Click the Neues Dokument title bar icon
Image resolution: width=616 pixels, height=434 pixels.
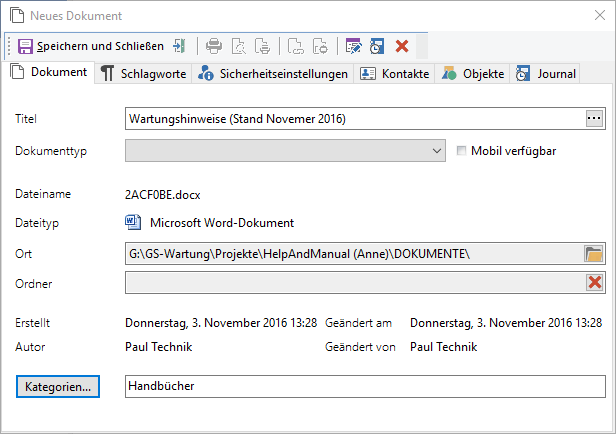tap(17, 16)
